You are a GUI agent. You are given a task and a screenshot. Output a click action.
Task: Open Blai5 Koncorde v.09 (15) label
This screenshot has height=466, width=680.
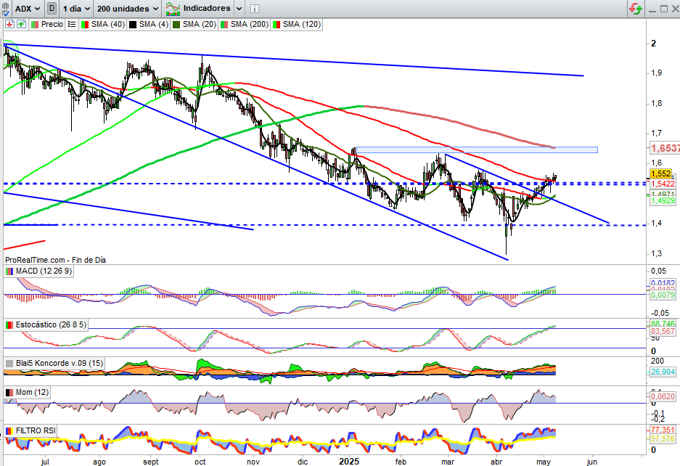click(x=59, y=363)
